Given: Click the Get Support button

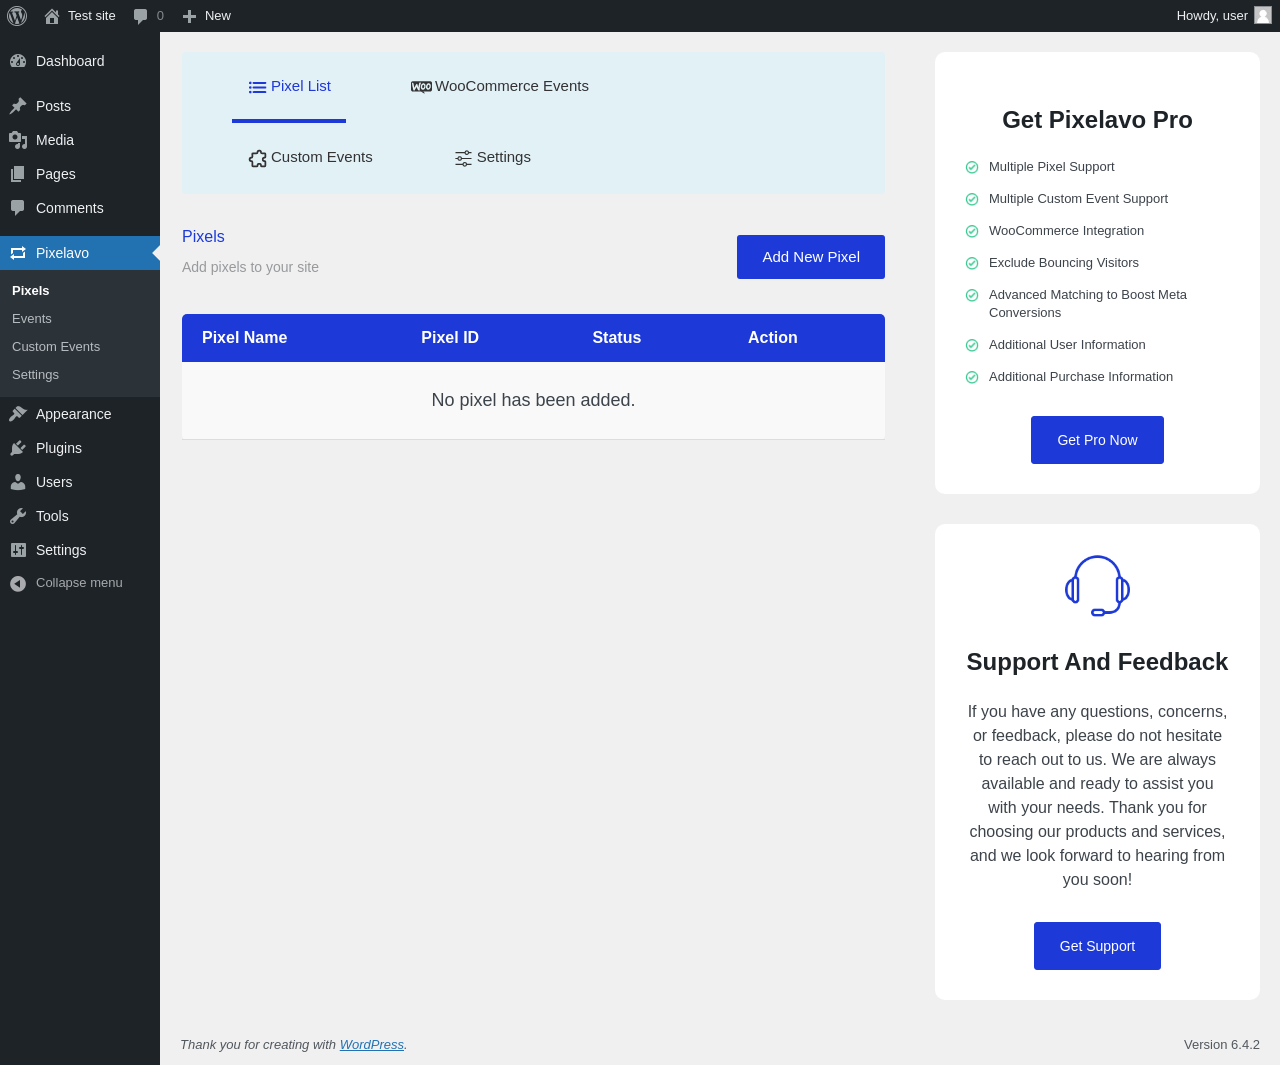Looking at the screenshot, I should [1097, 946].
